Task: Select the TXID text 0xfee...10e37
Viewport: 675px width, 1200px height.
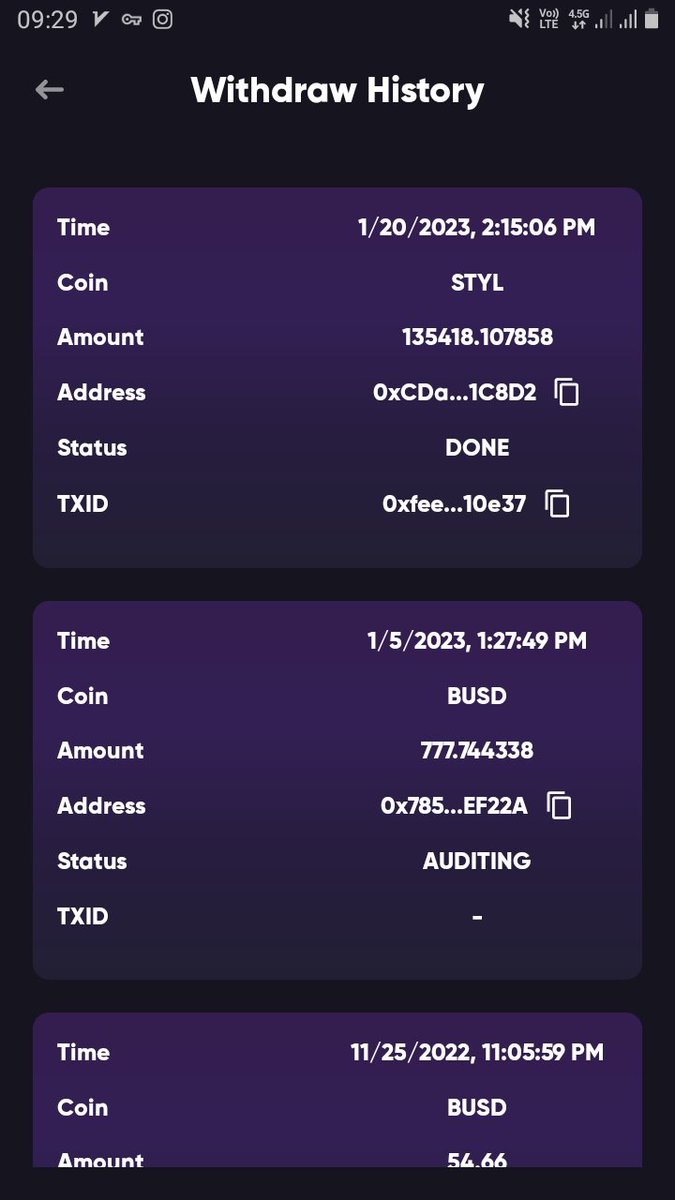Action: click(454, 504)
